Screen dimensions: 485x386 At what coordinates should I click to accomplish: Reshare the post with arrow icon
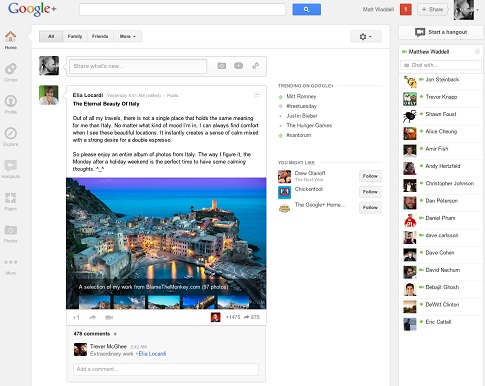click(x=93, y=317)
